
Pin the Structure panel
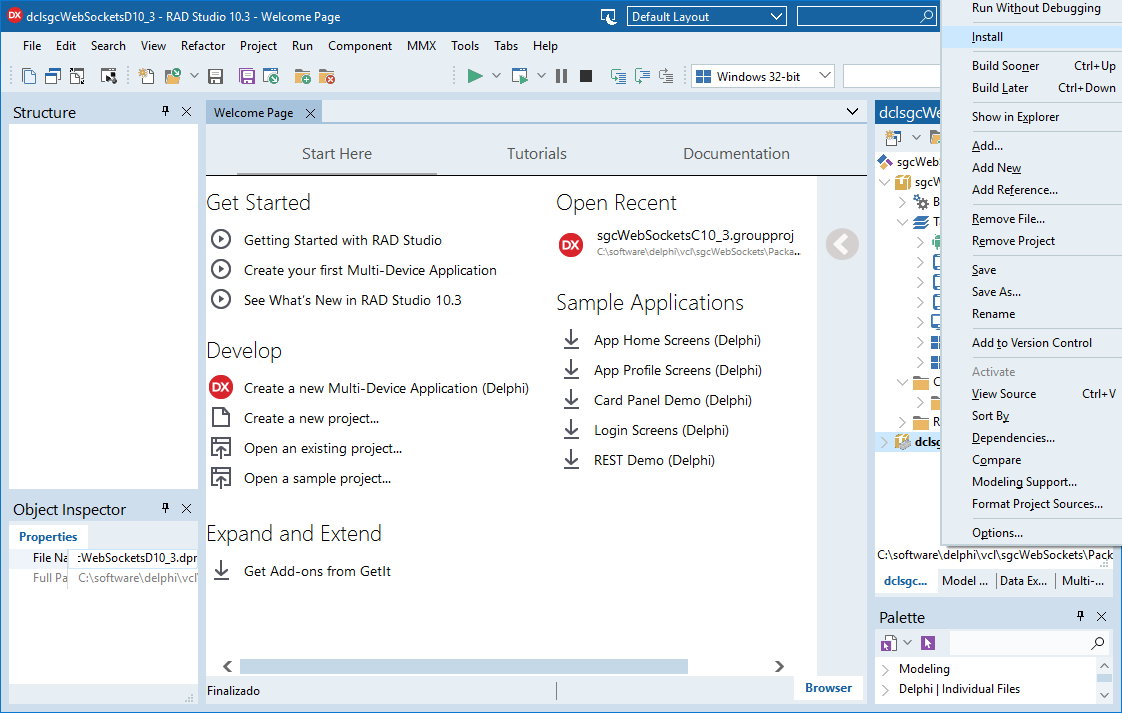pyautogui.click(x=166, y=111)
